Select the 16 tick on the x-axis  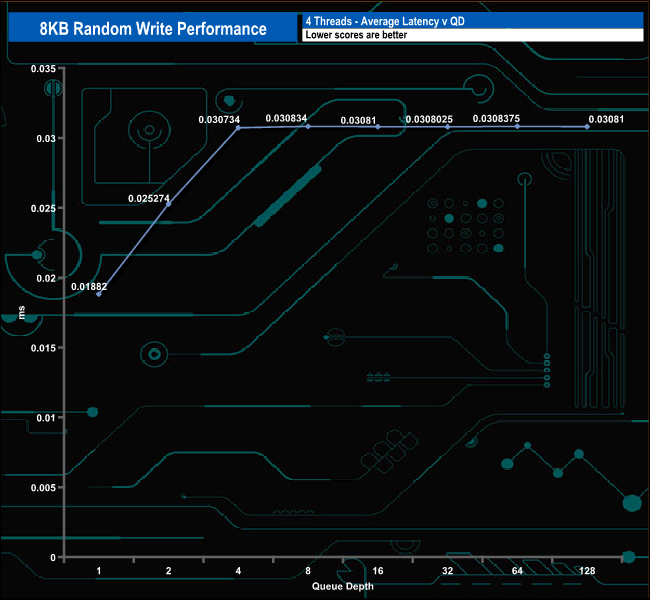pos(377,571)
